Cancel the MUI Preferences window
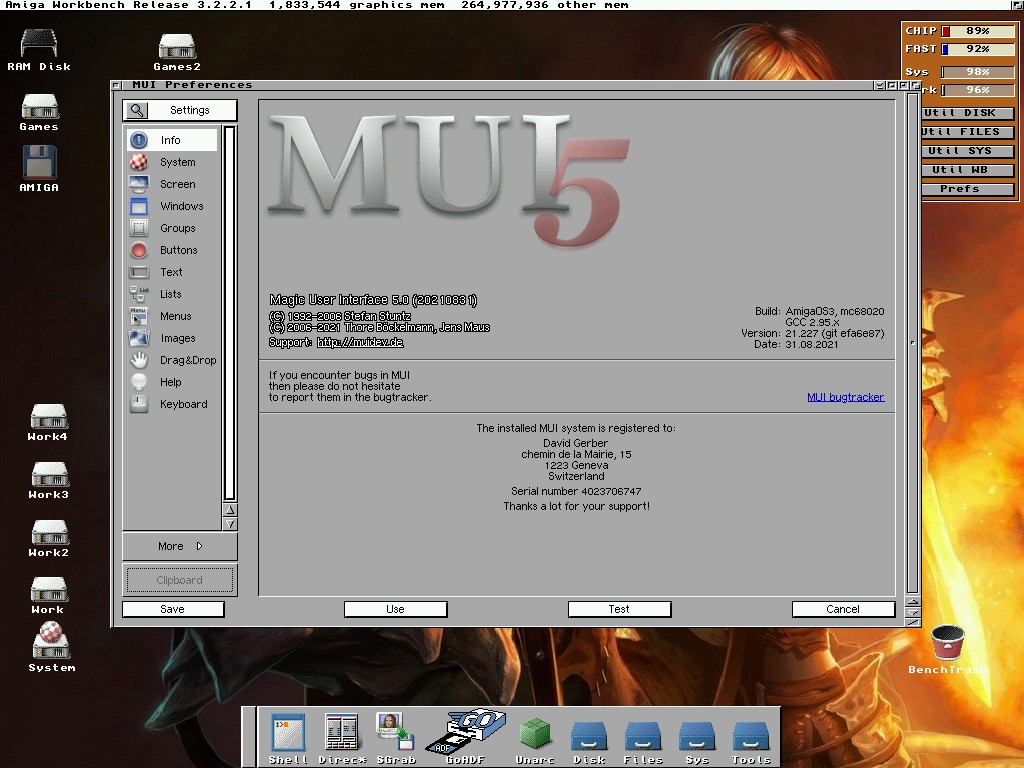Viewport: 1024px width, 768px height. 843,609
